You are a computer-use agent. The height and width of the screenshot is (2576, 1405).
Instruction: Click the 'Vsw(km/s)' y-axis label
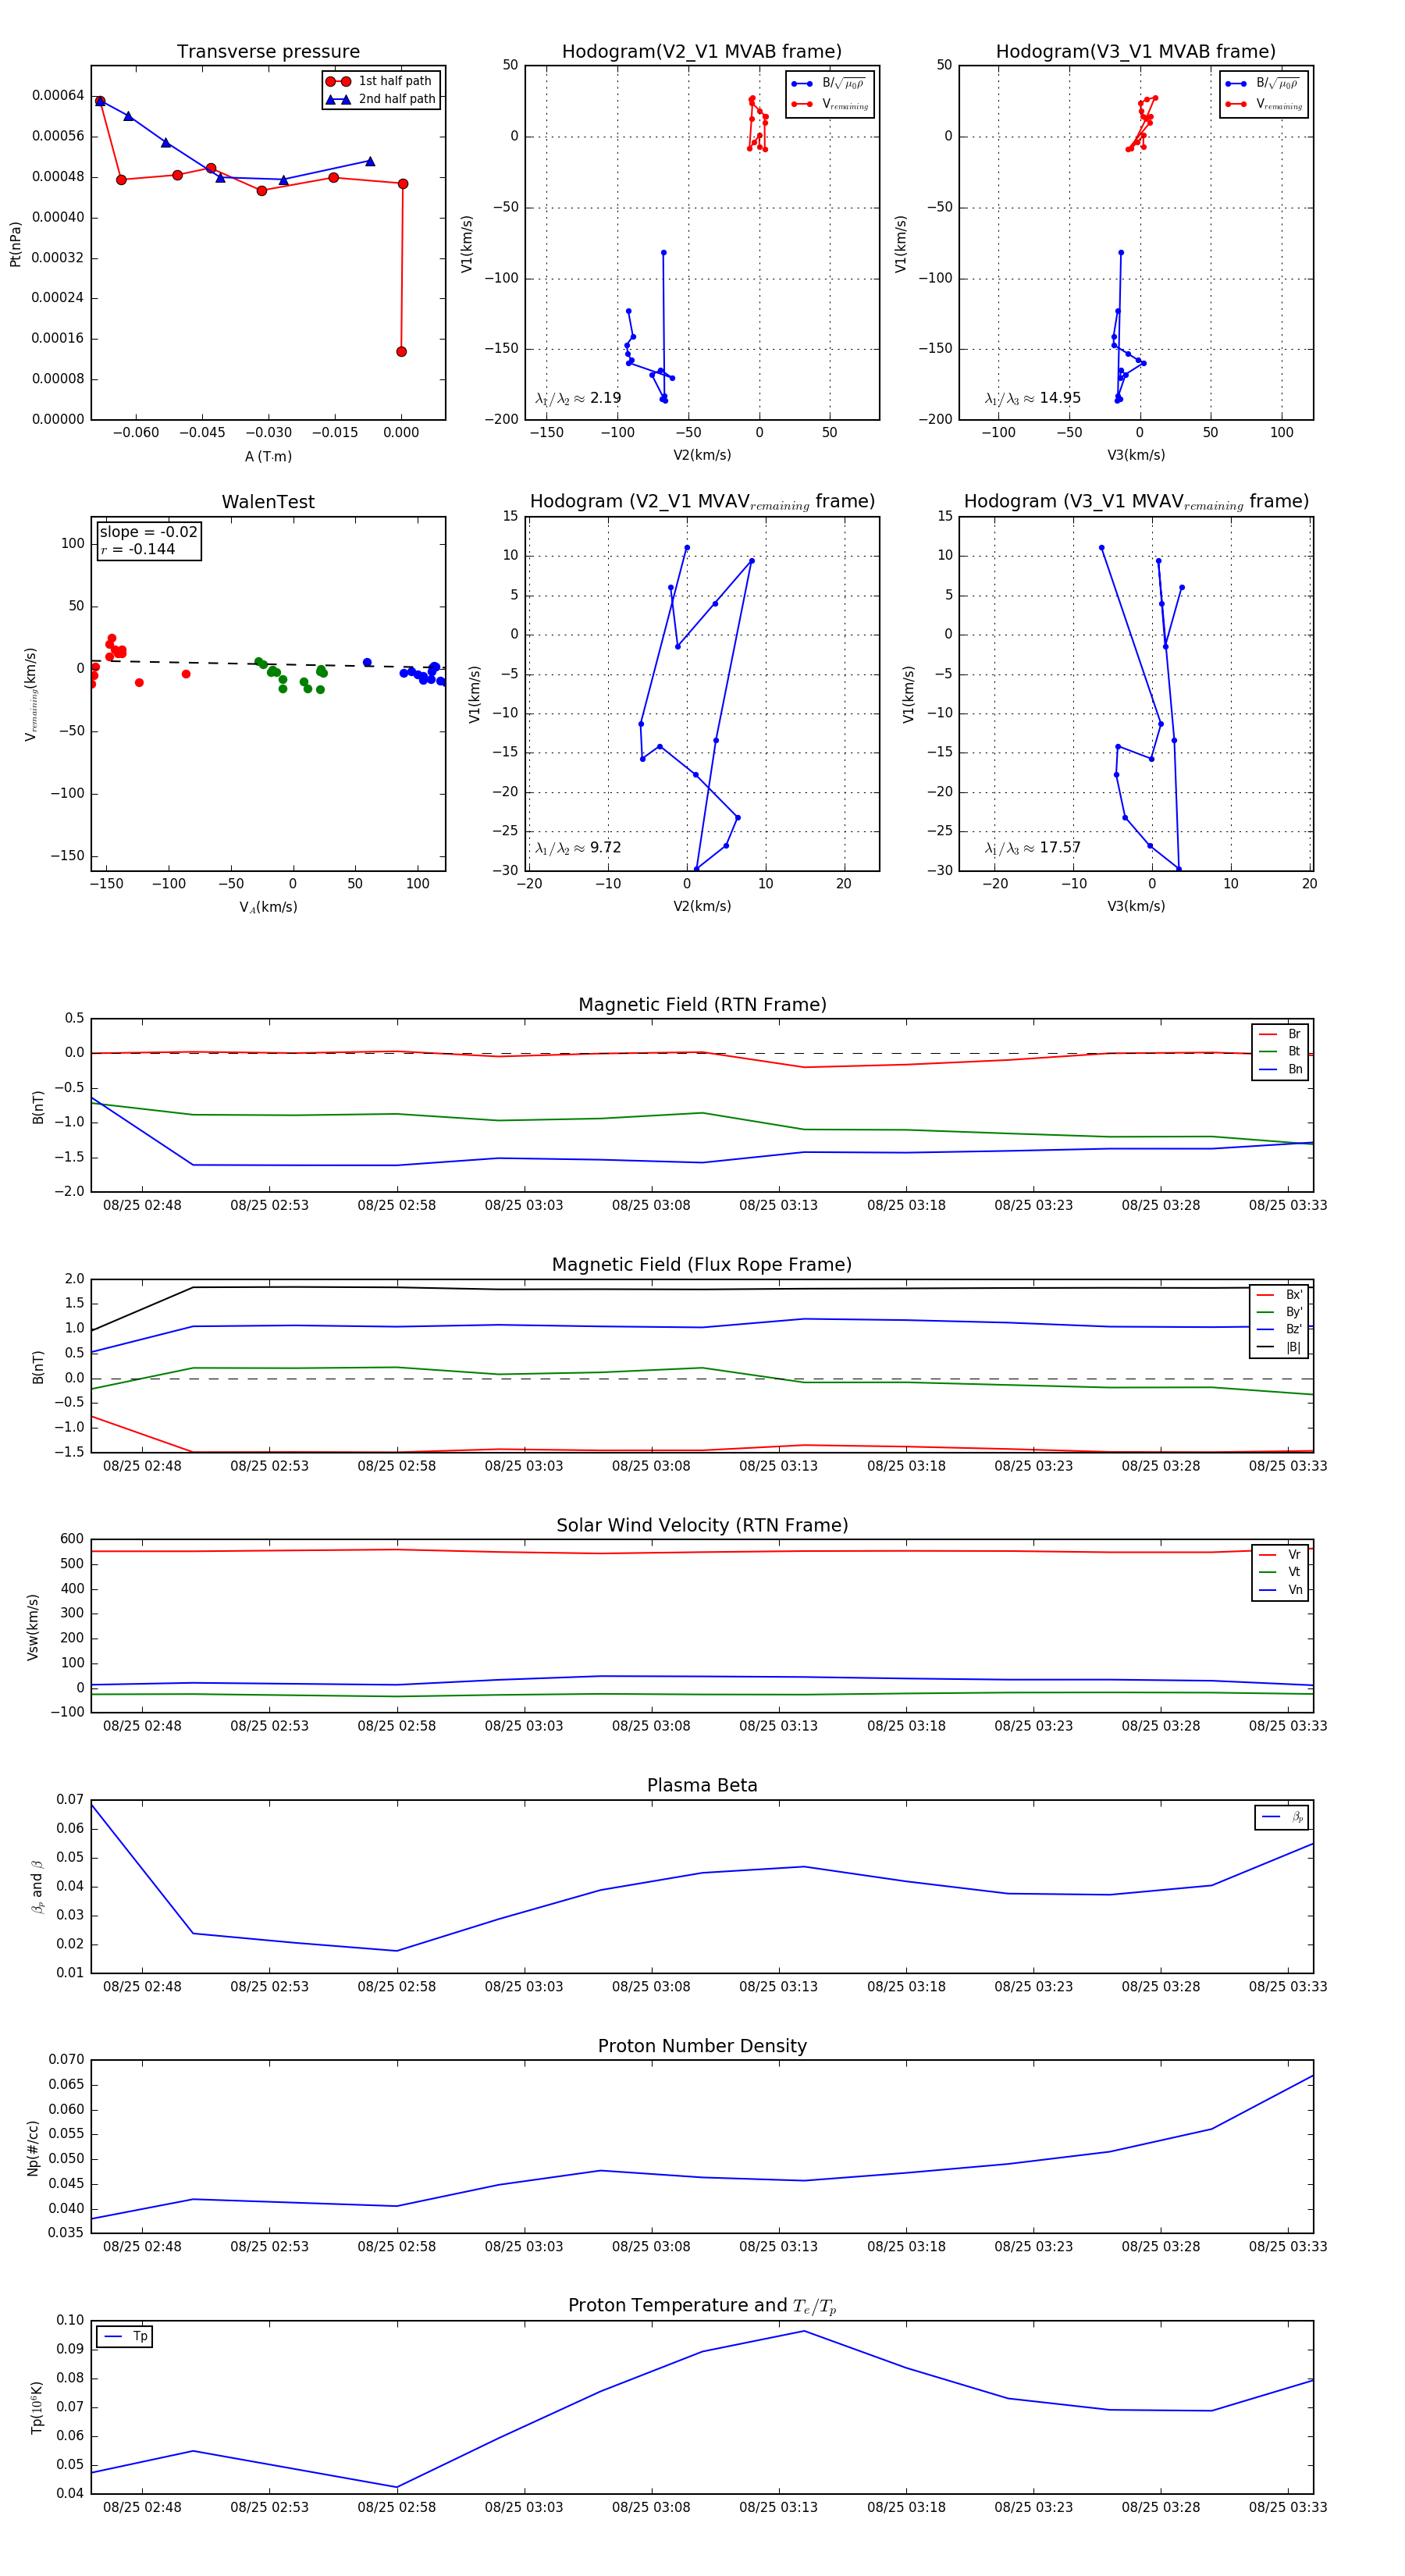tap(32, 1627)
